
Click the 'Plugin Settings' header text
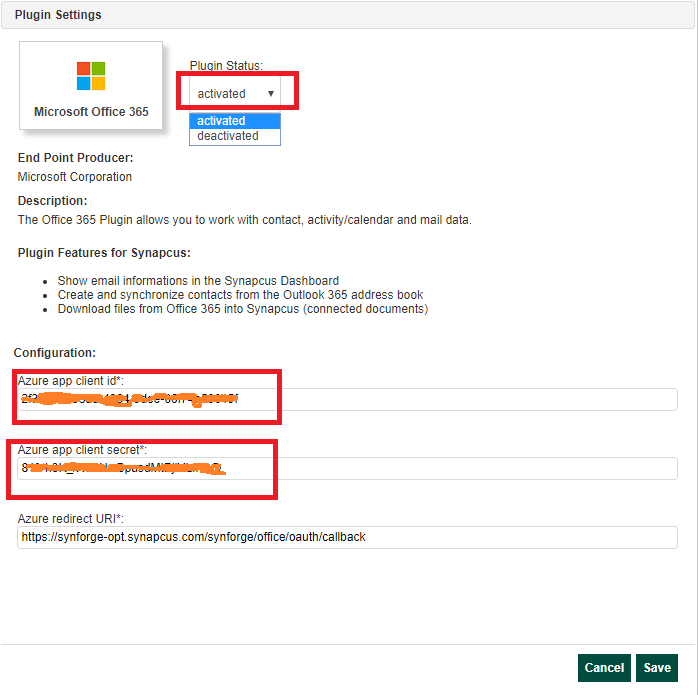(58, 15)
